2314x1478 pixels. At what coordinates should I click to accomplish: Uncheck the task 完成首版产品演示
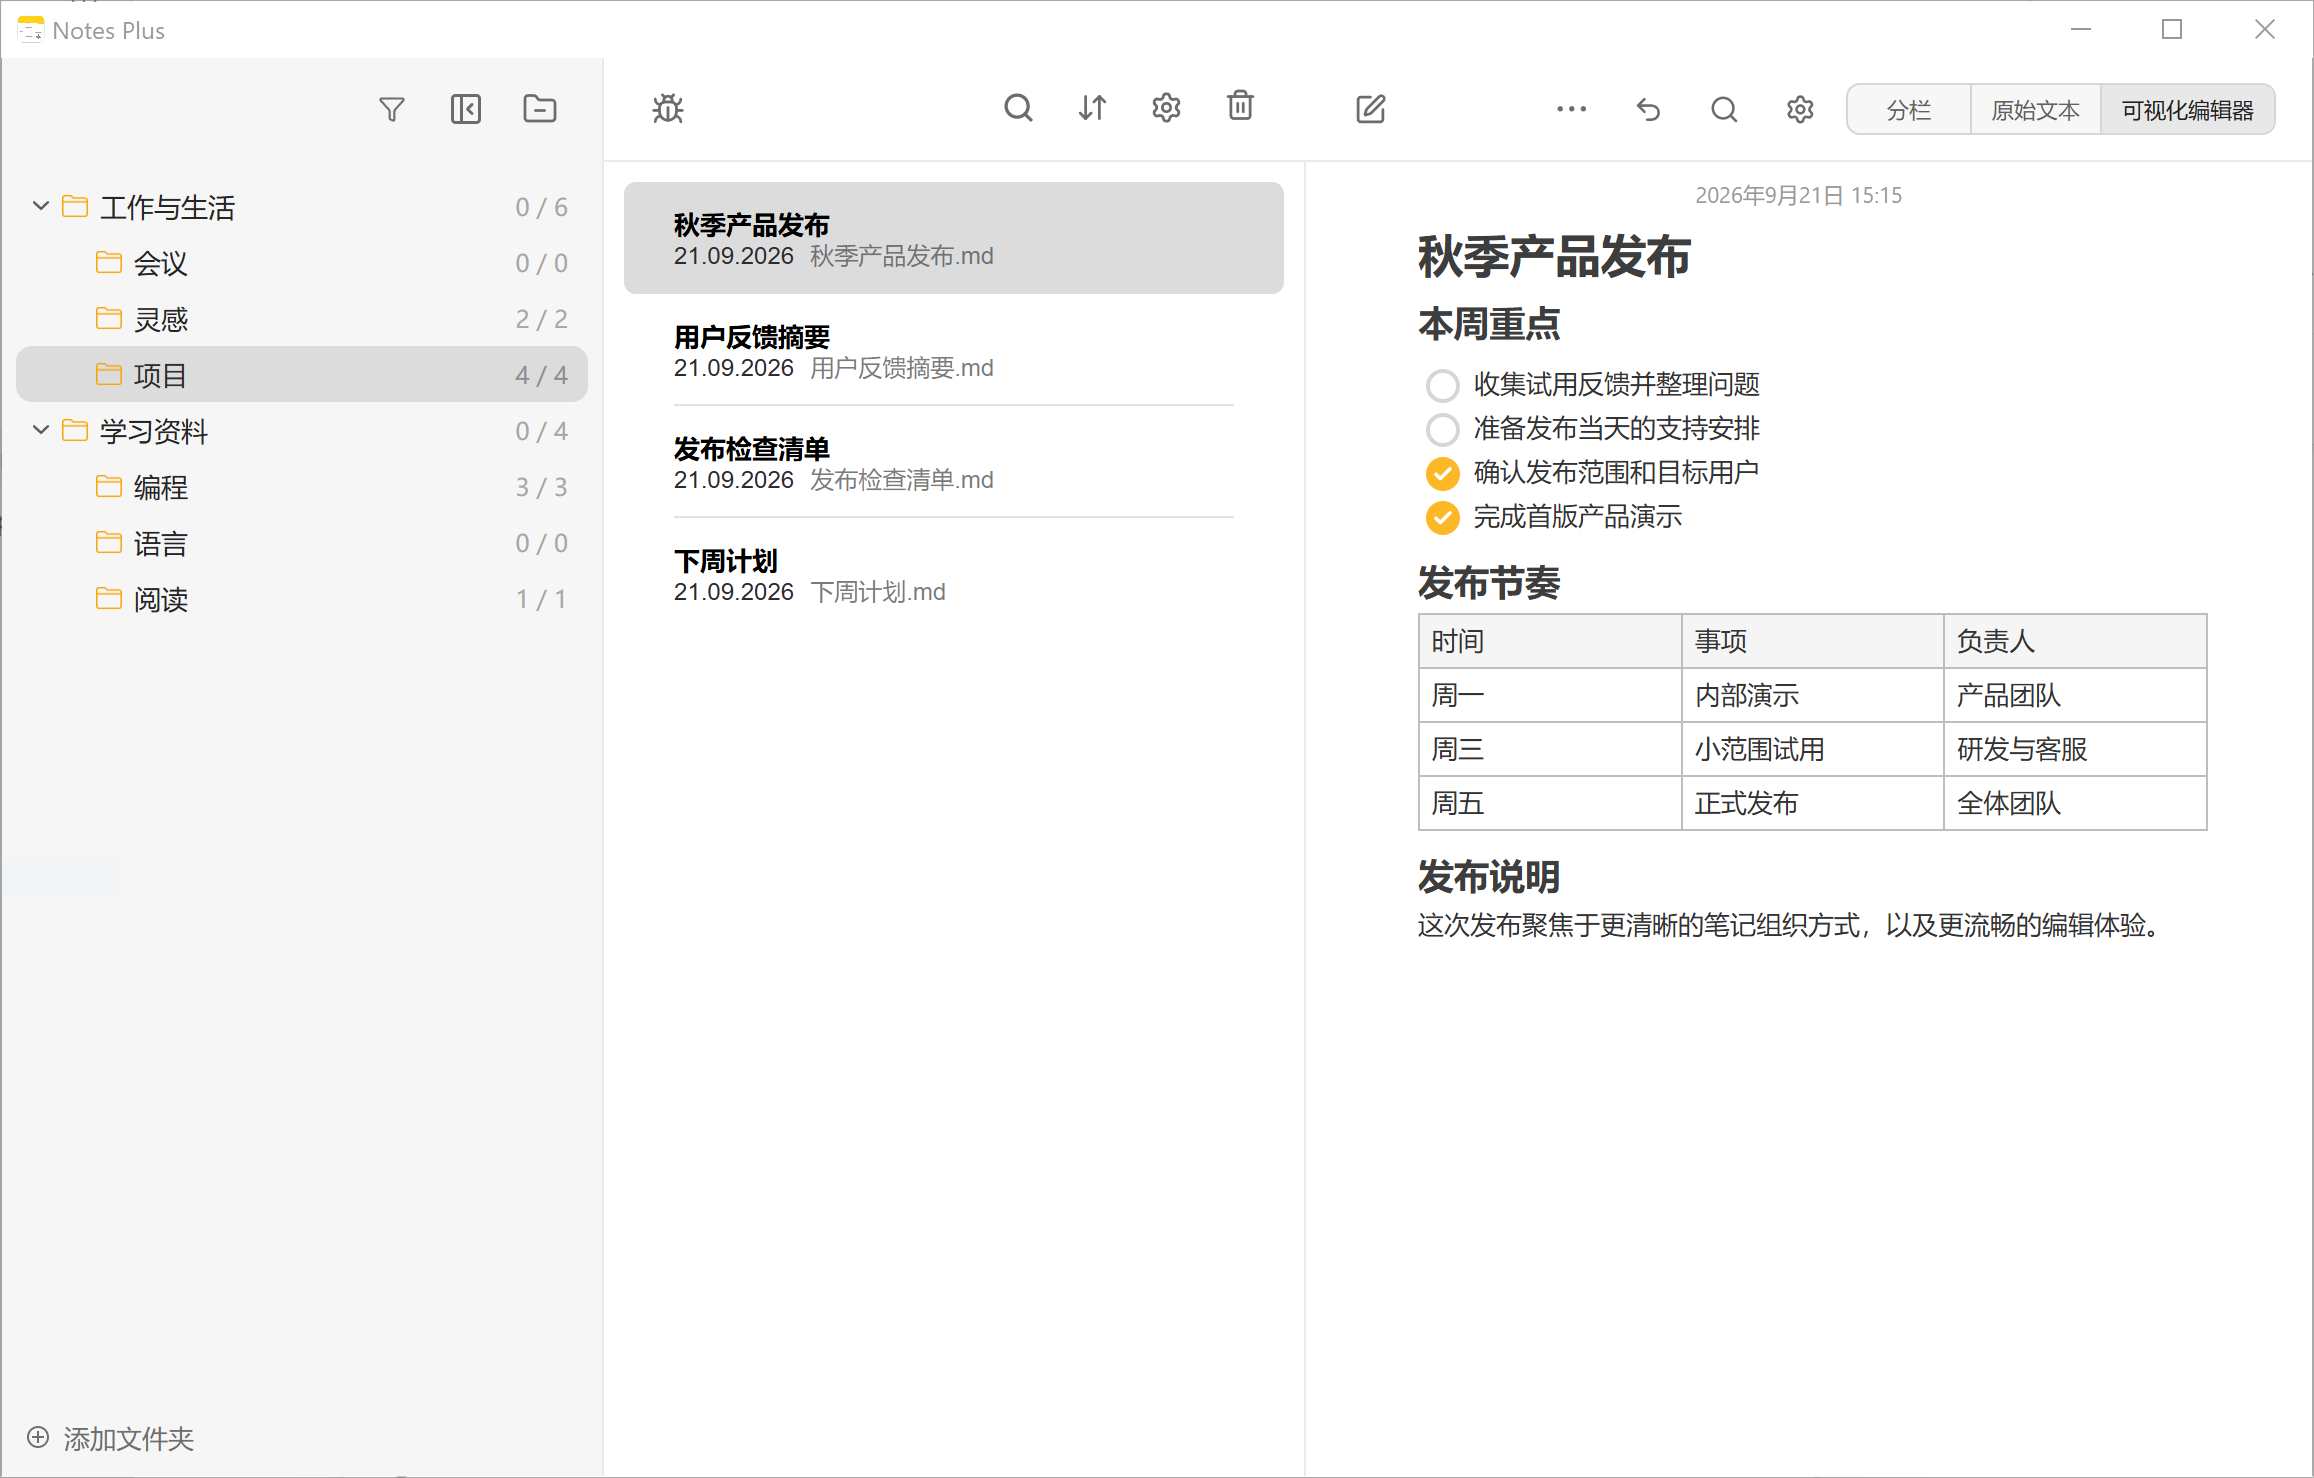[x=1442, y=517]
